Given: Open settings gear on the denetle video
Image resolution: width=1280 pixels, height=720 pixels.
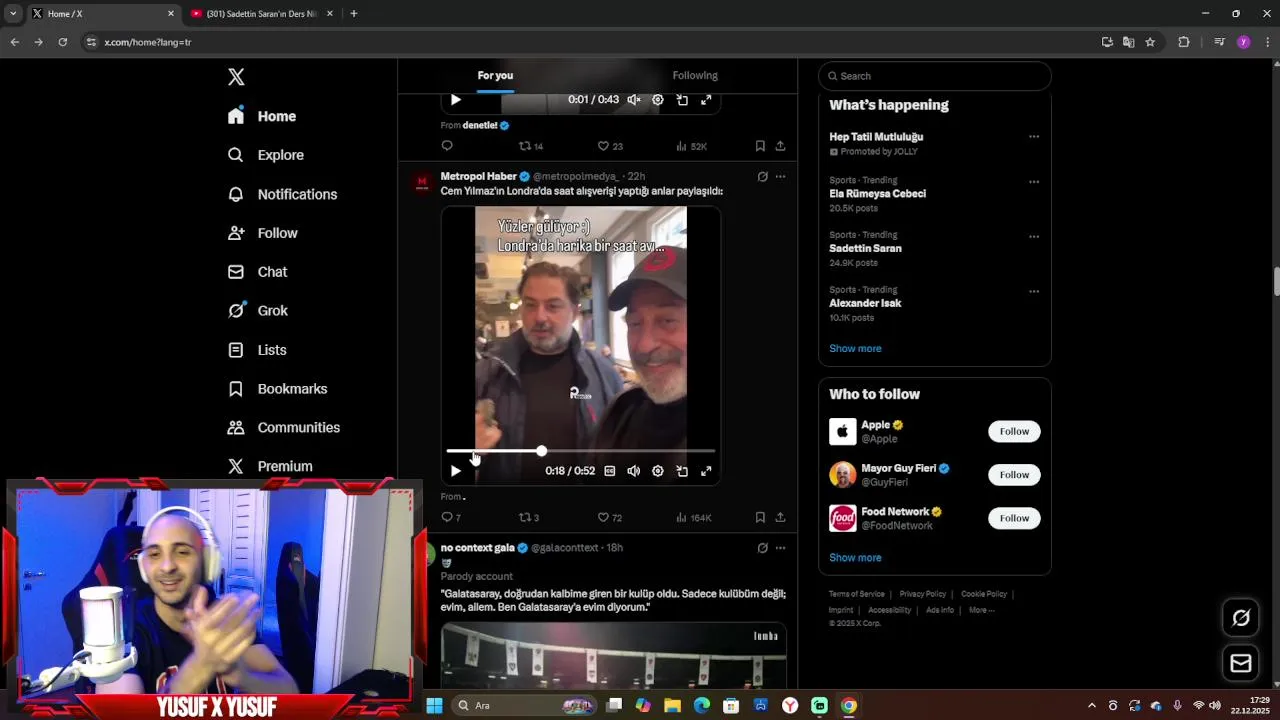Looking at the screenshot, I should coord(658,100).
